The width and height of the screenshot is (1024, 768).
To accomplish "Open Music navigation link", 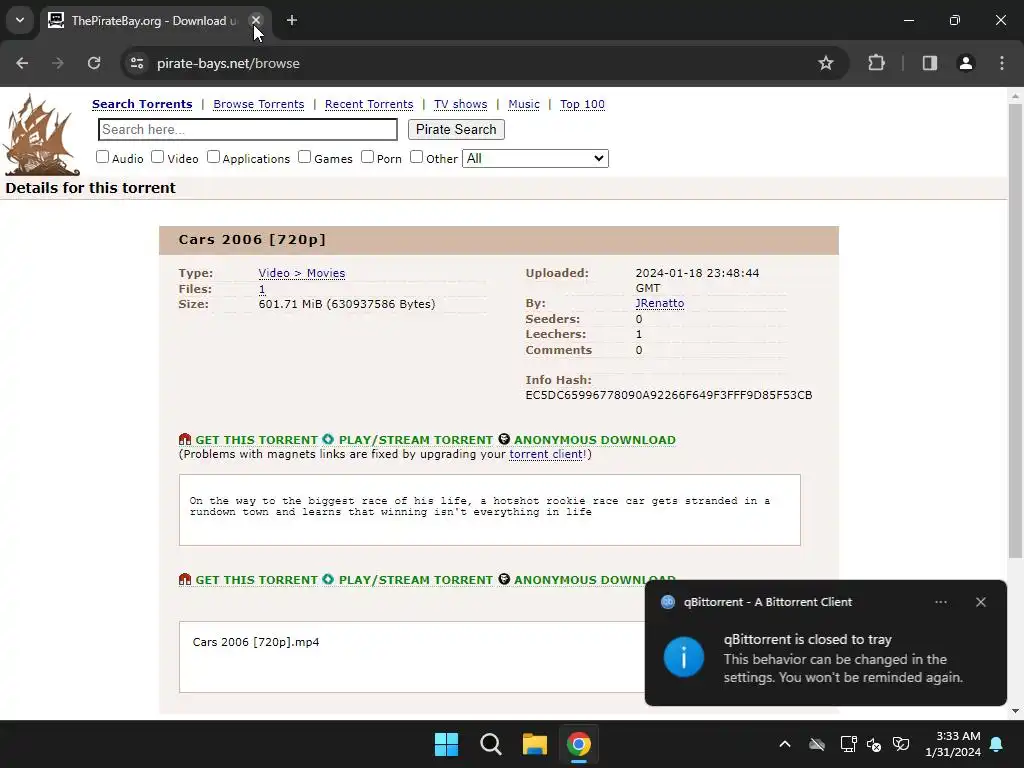I will [x=524, y=104].
